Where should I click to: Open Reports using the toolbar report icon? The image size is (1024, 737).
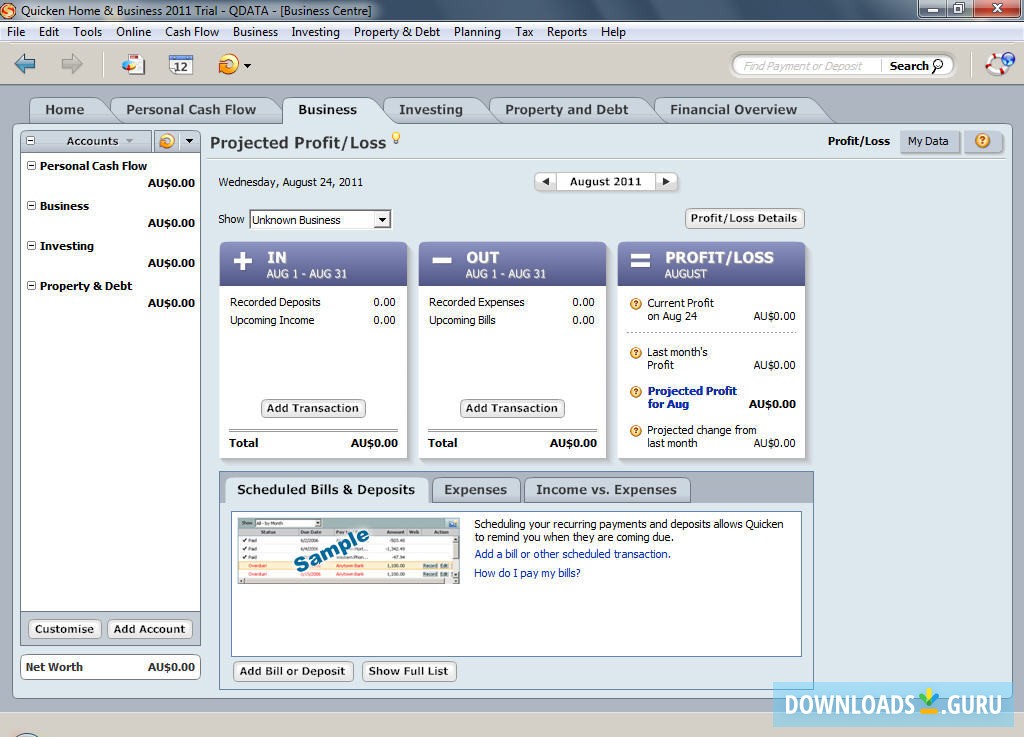(x=131, y=63)
